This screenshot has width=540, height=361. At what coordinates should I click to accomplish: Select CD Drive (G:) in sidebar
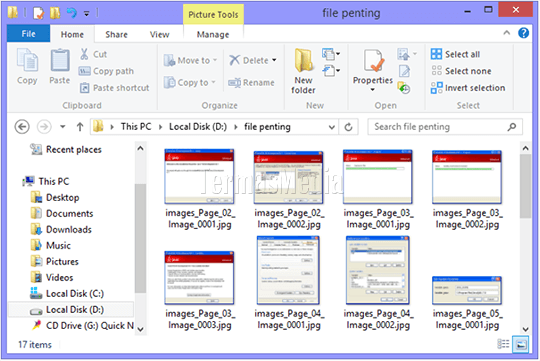click(x=82, y=326)
